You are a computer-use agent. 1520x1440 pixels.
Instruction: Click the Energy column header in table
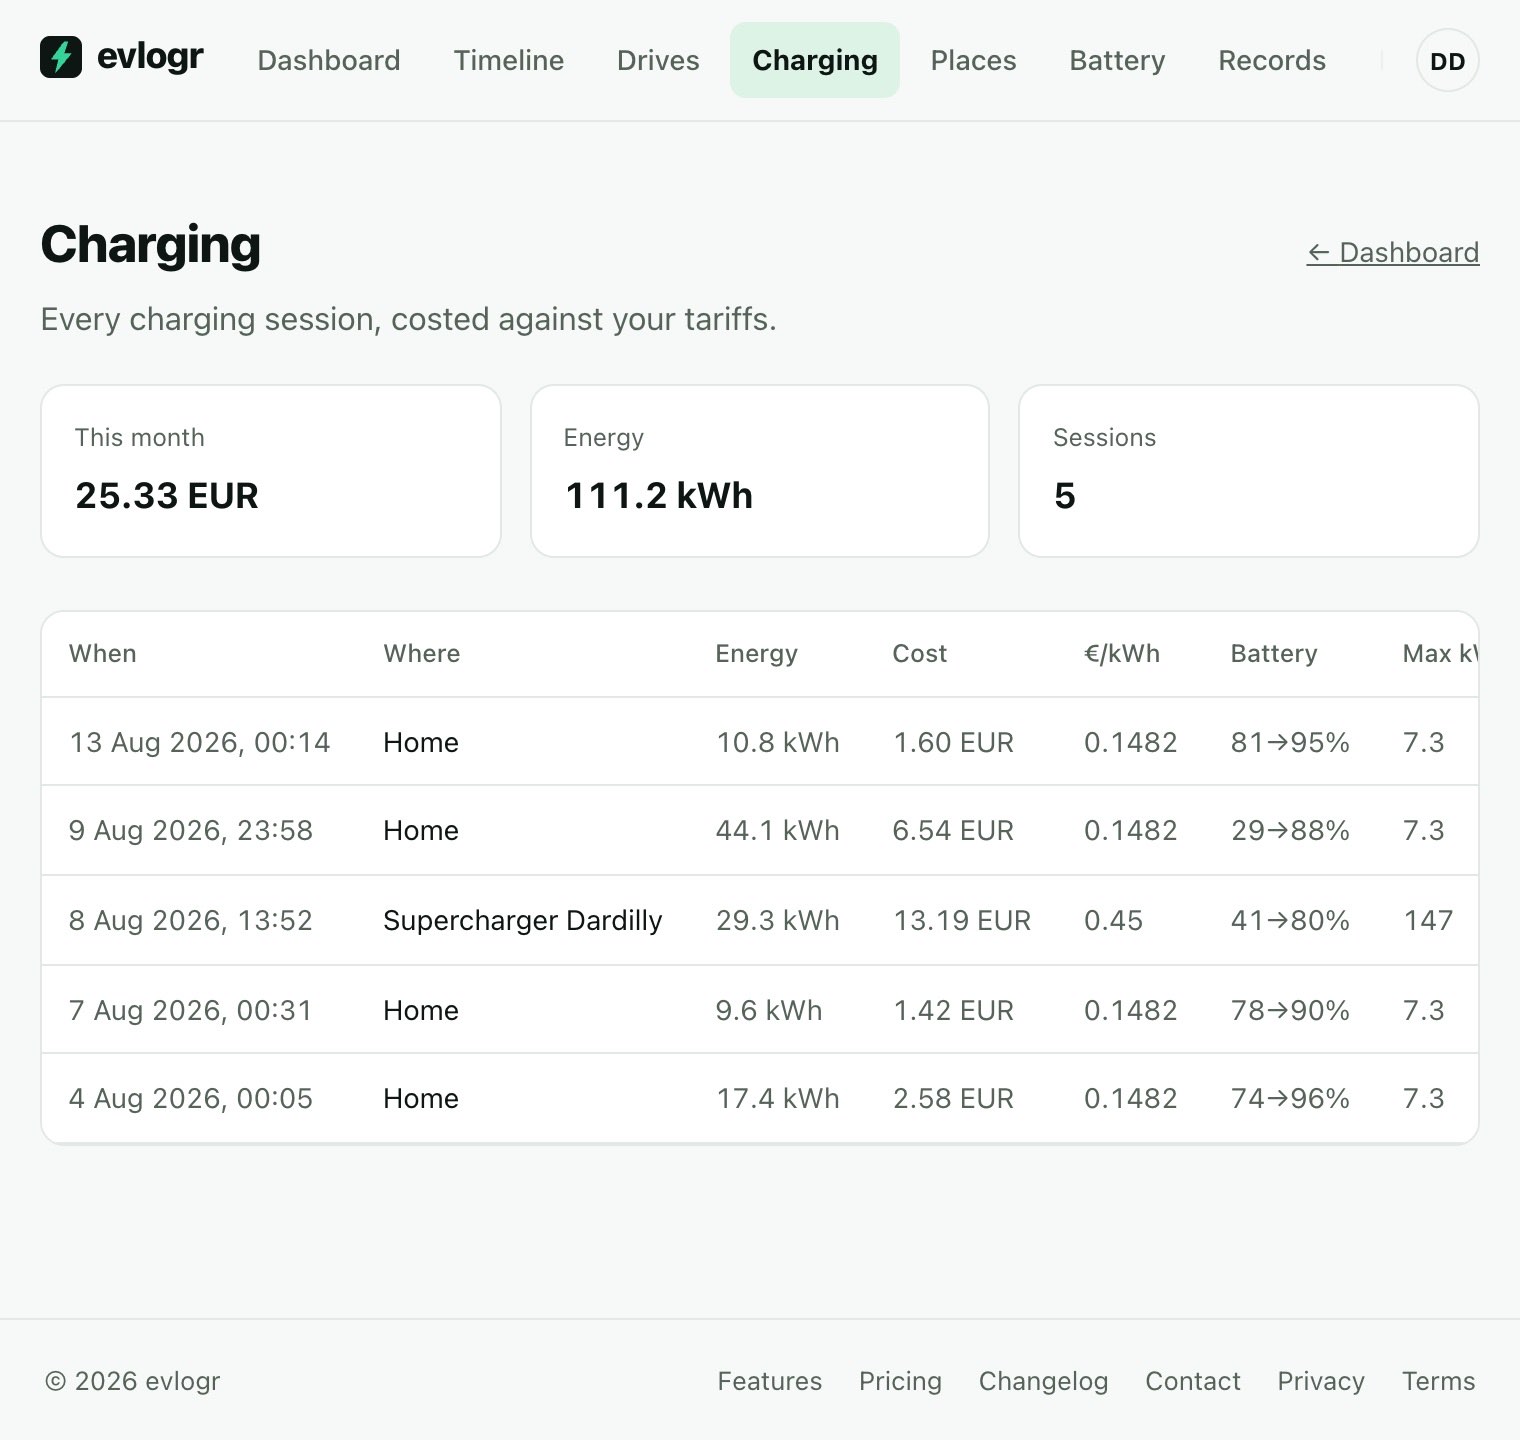(756, 654)
